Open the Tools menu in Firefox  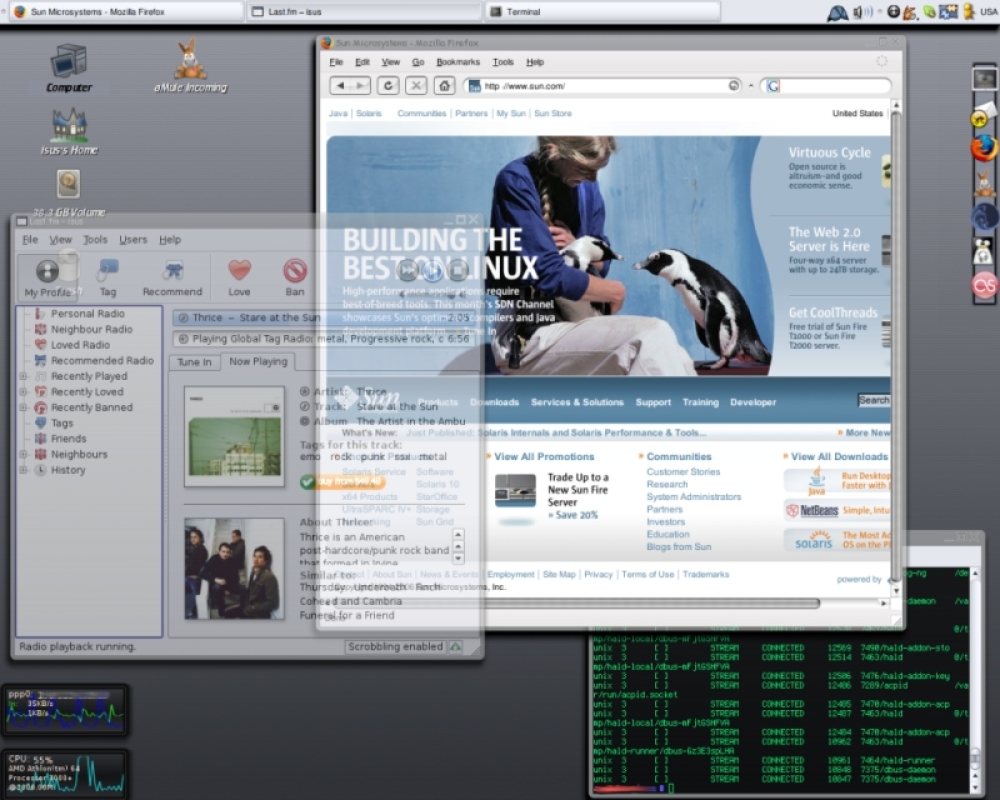click(x=503, y=62)
